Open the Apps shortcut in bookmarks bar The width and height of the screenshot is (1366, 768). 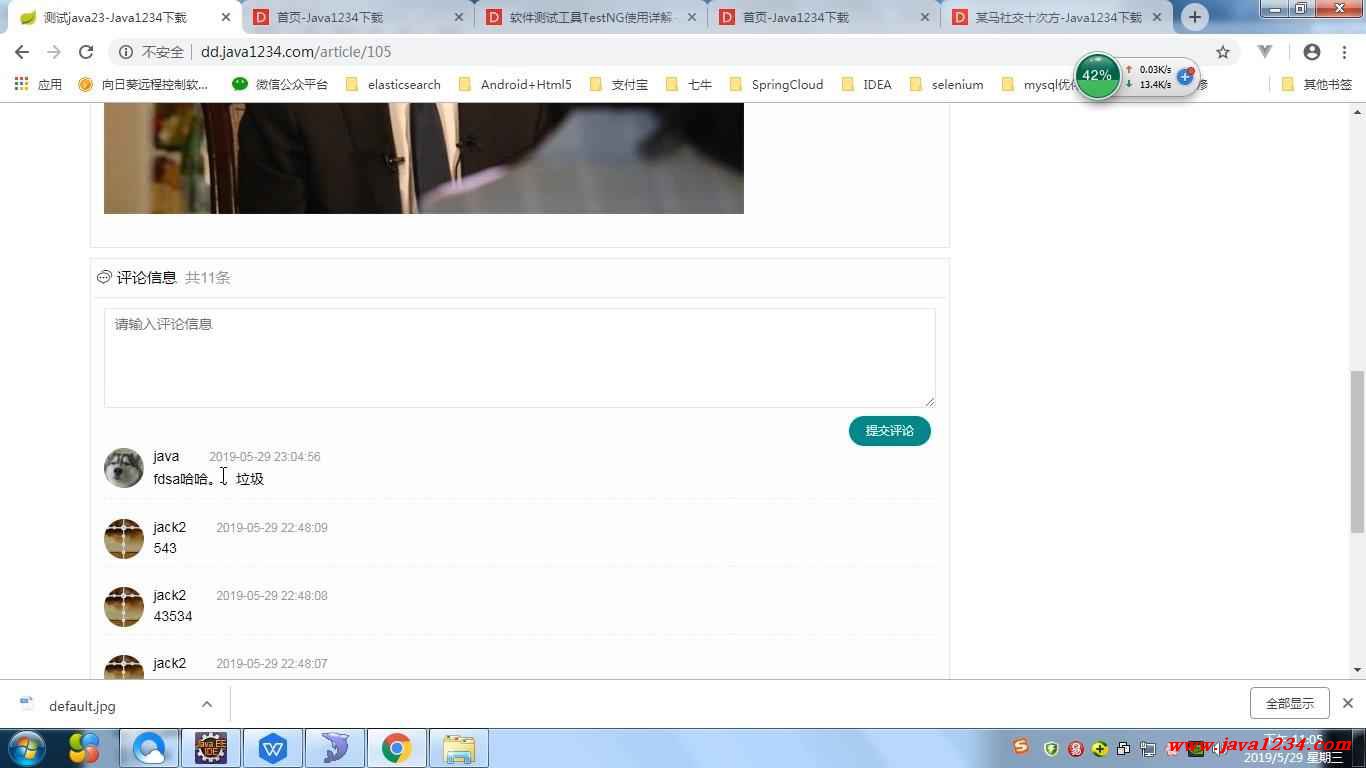pos(39,84)
